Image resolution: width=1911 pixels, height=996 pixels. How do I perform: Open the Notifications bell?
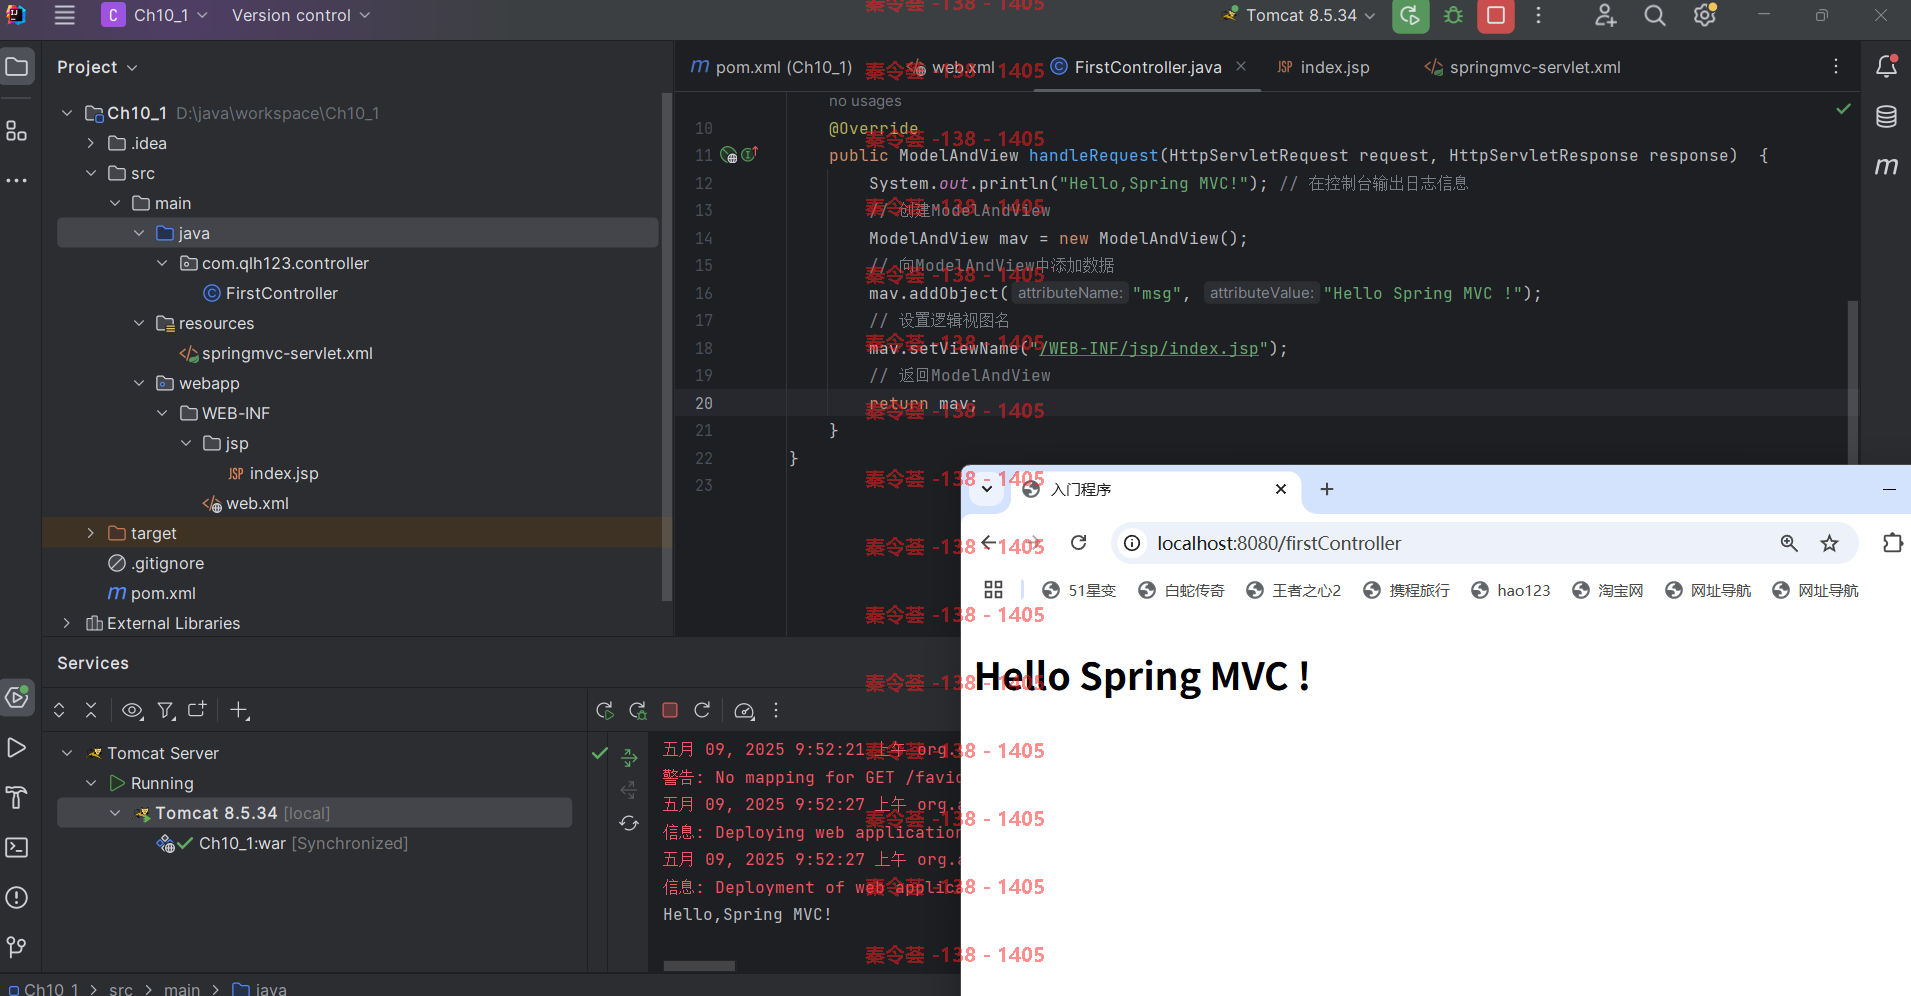1886,67
